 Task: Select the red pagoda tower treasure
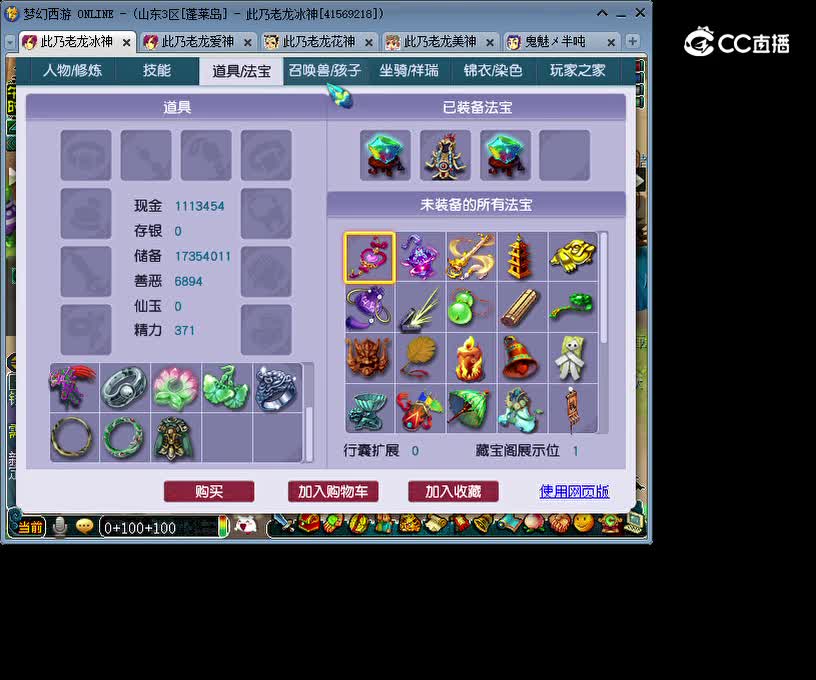[521, 258]
